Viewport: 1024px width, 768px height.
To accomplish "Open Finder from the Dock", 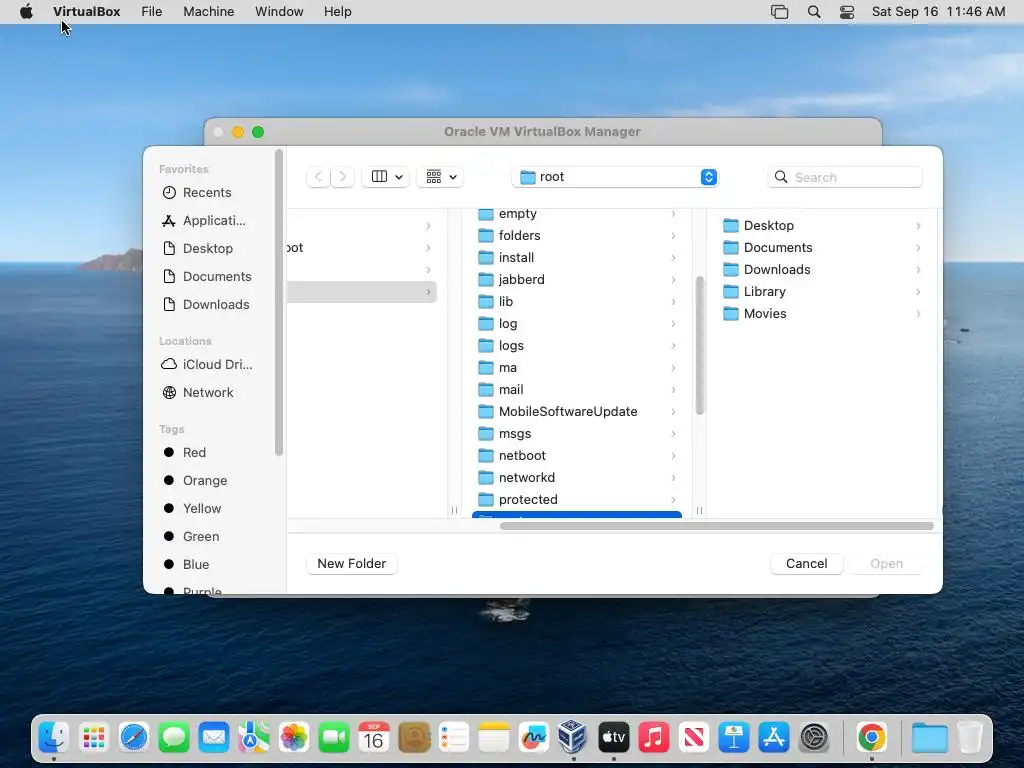I will (x=54, y=737).
